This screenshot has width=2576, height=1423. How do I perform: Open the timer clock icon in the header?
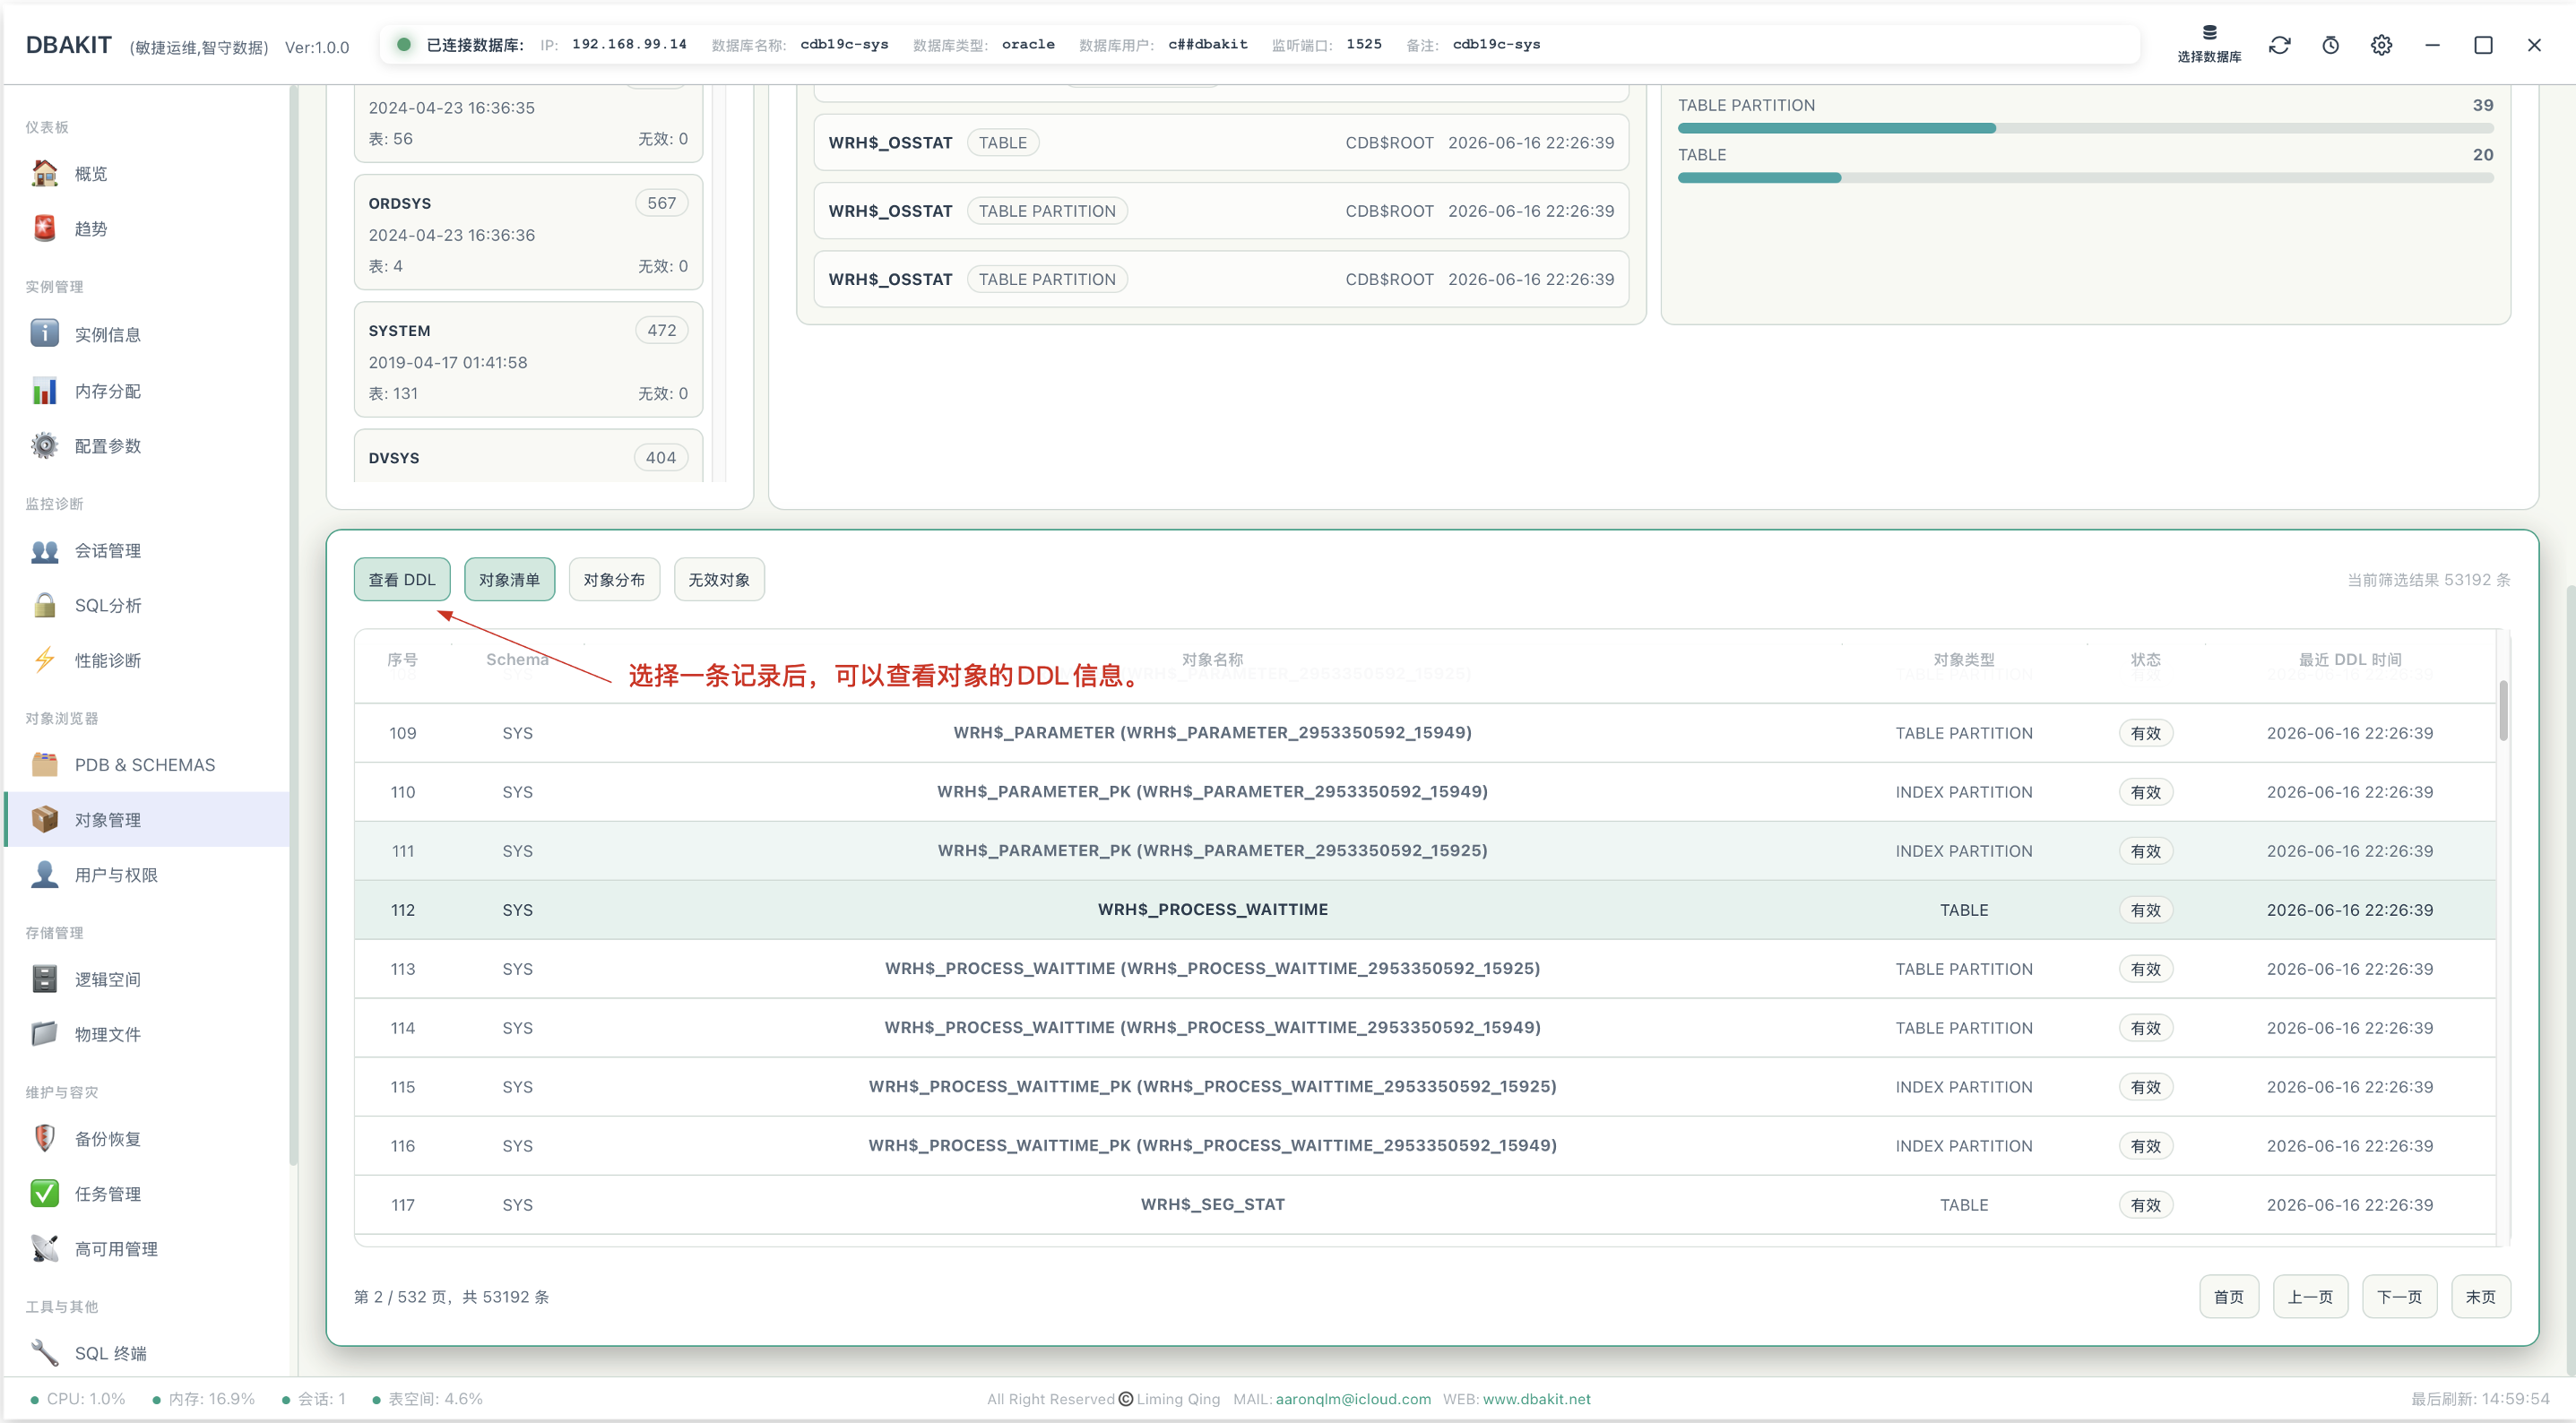[2330, 45]
